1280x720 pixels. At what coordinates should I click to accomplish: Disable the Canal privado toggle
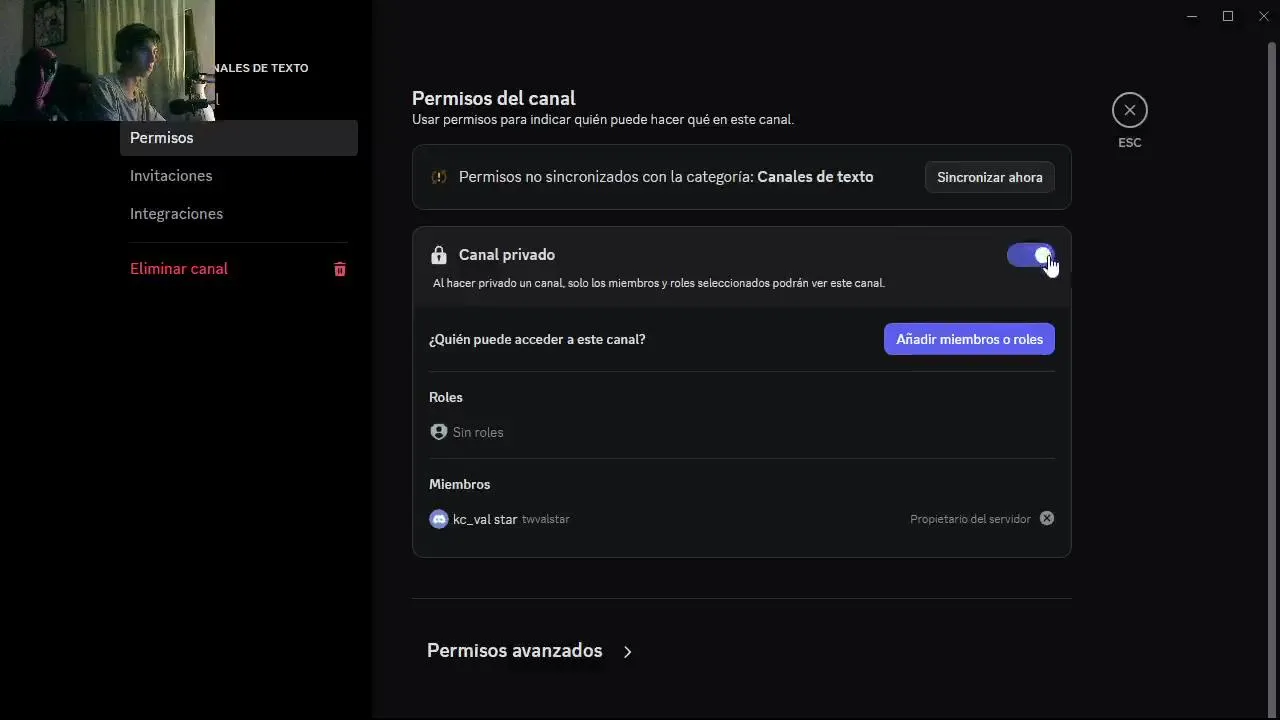pyautogui.click(x=1030, y=255)
